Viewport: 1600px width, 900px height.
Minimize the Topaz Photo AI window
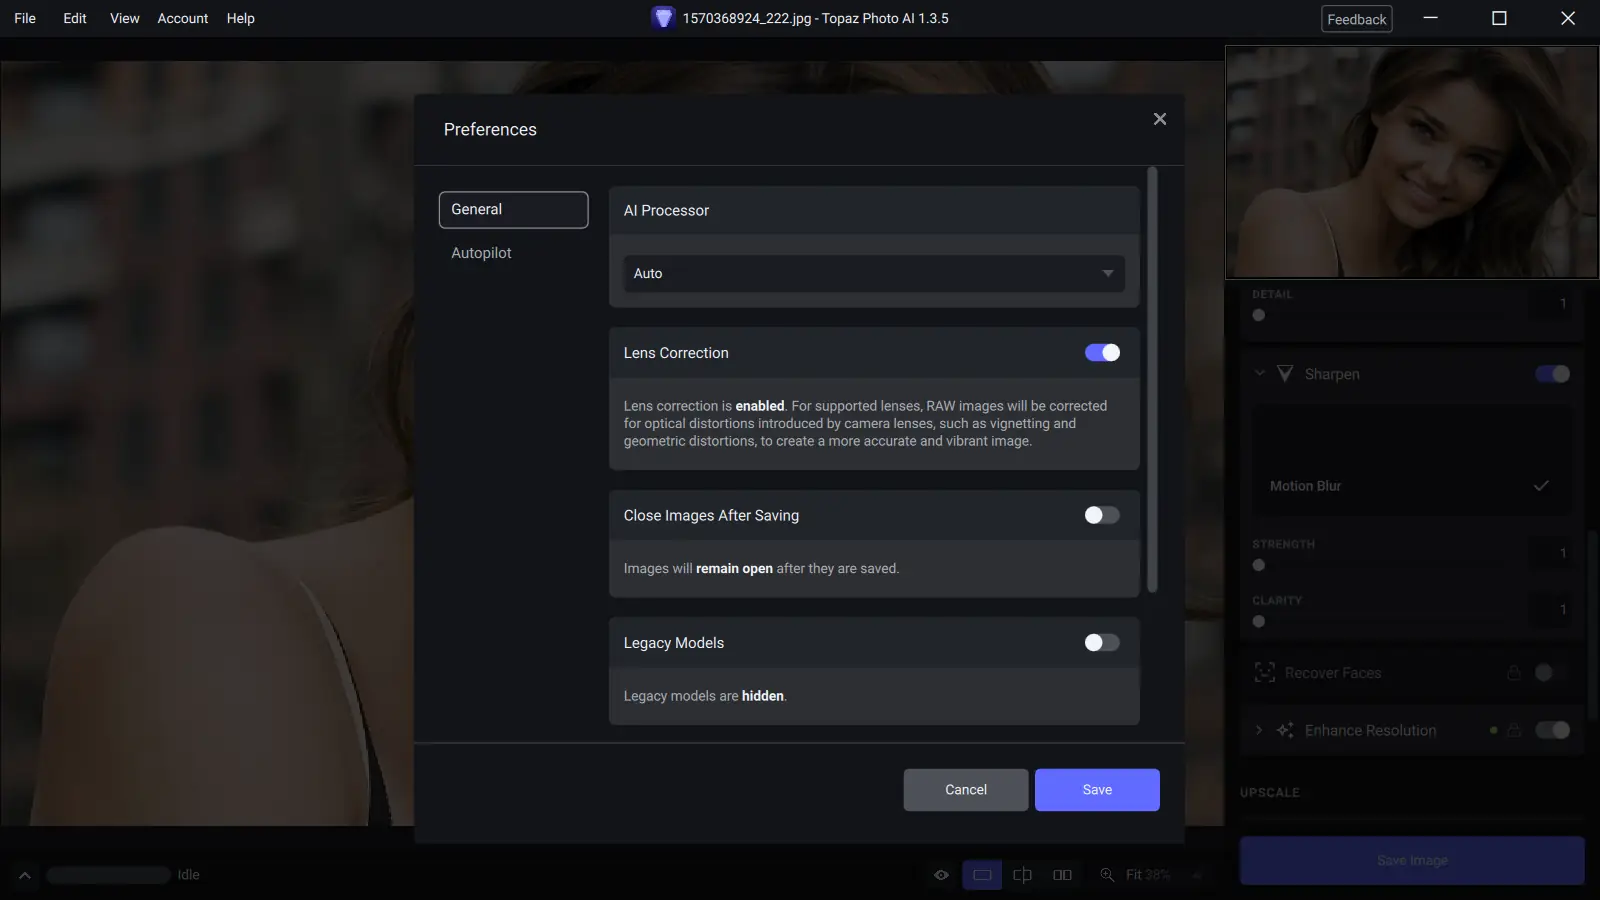pyautogui.click(x=1430, y=18)
